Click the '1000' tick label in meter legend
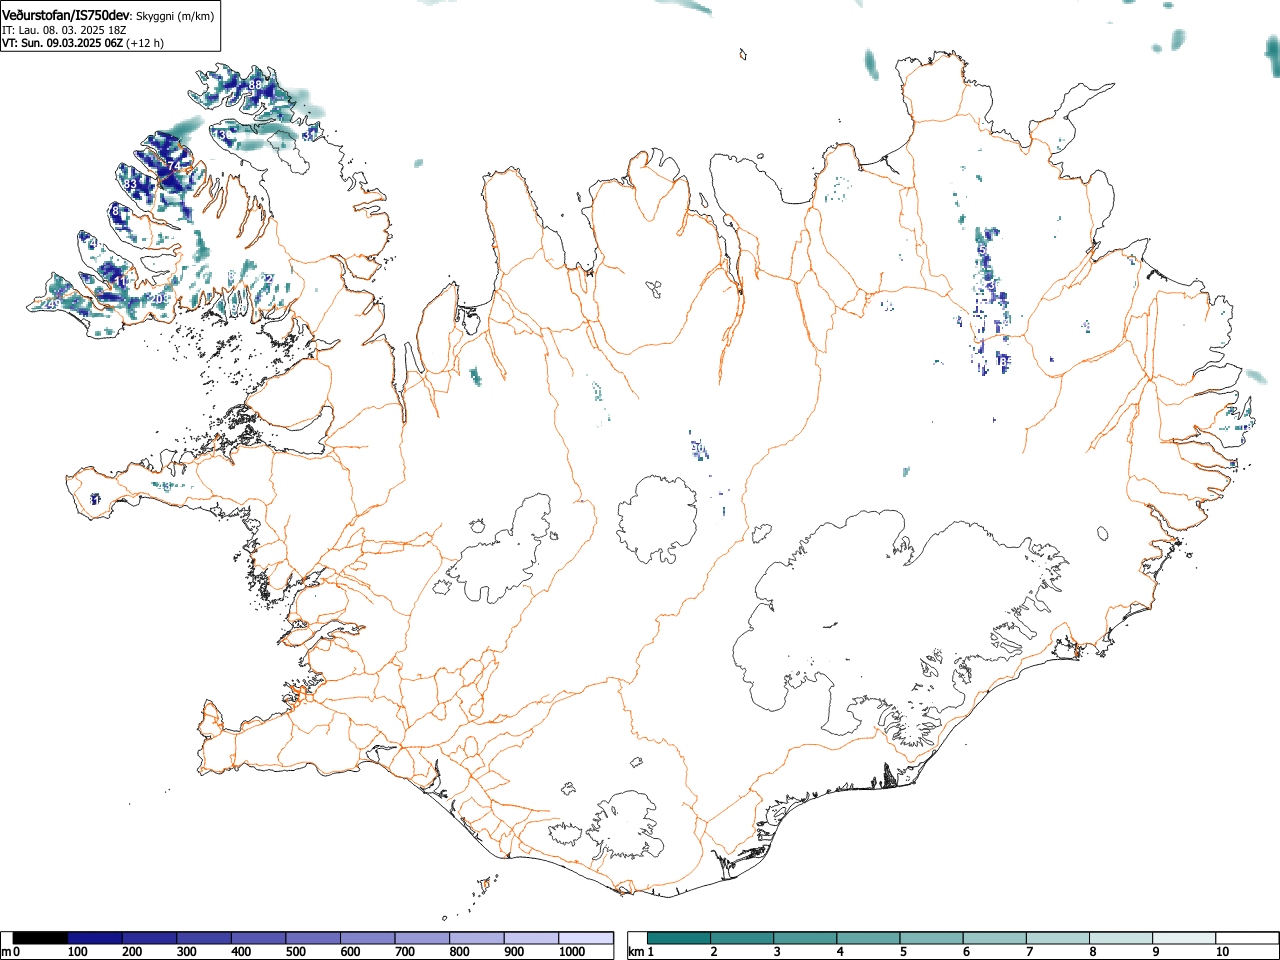This screenshot has height=960, width=1280. click(572, 952)
